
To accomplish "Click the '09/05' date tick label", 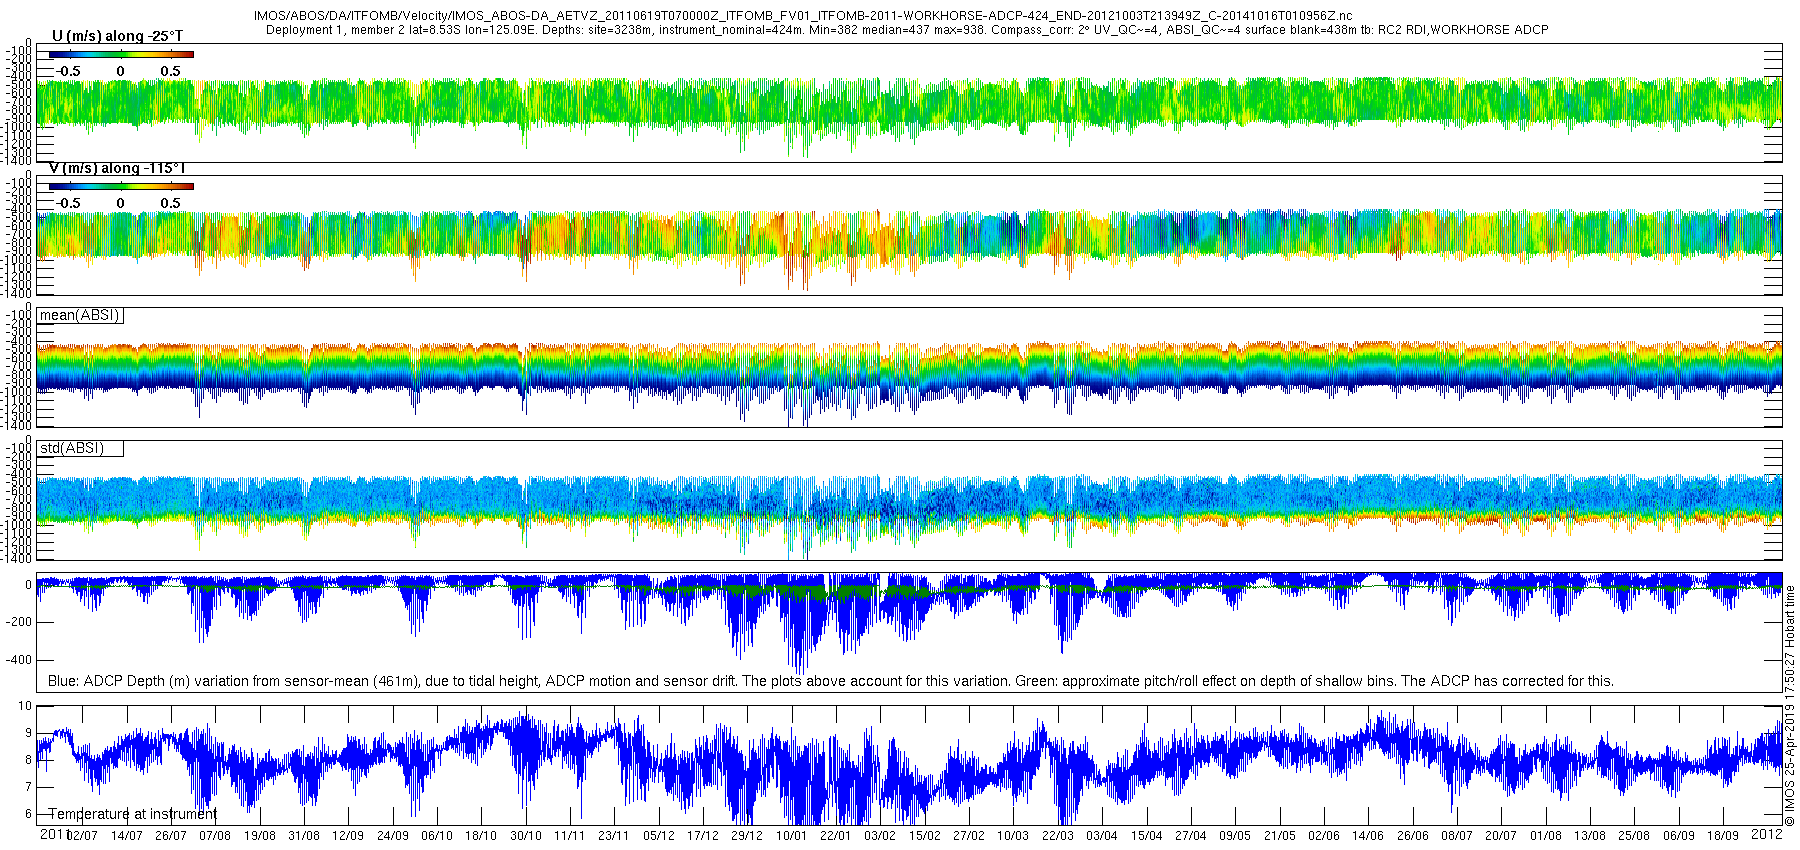I will pos(1234,836).
